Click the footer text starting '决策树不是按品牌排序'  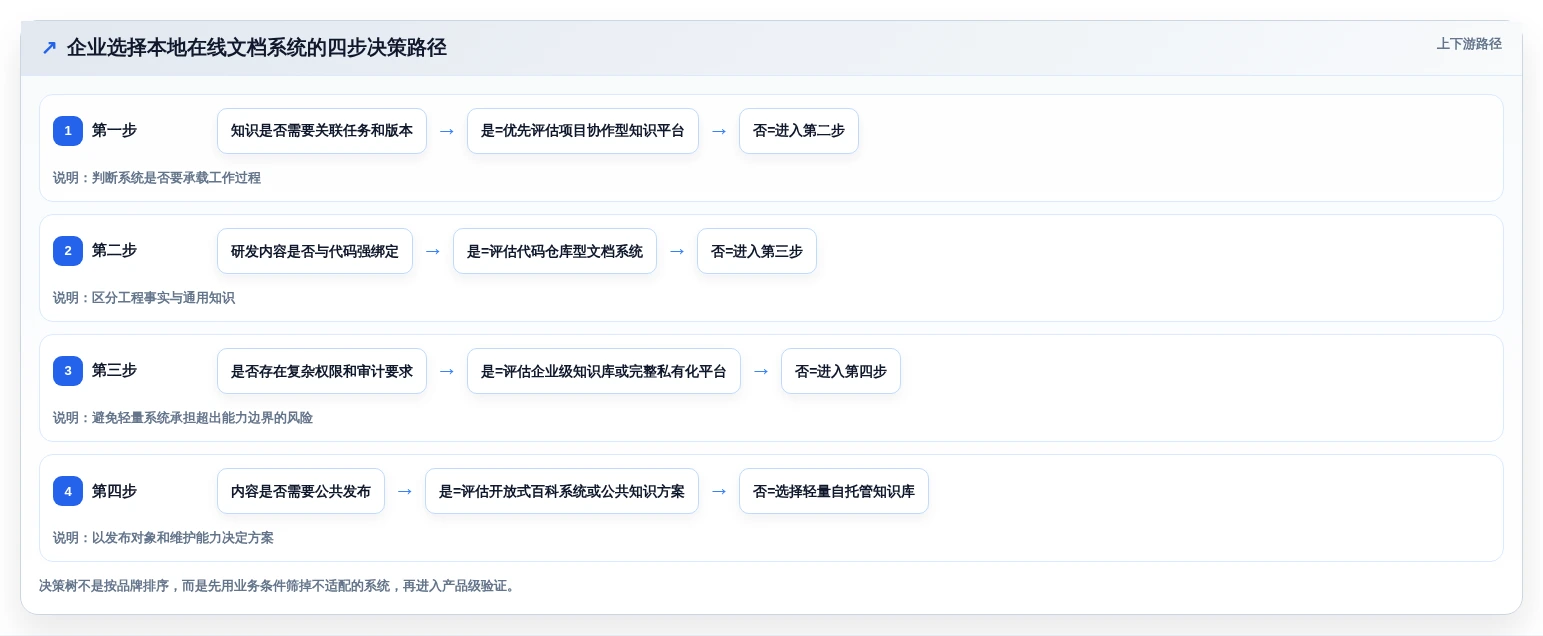point(279,586)
